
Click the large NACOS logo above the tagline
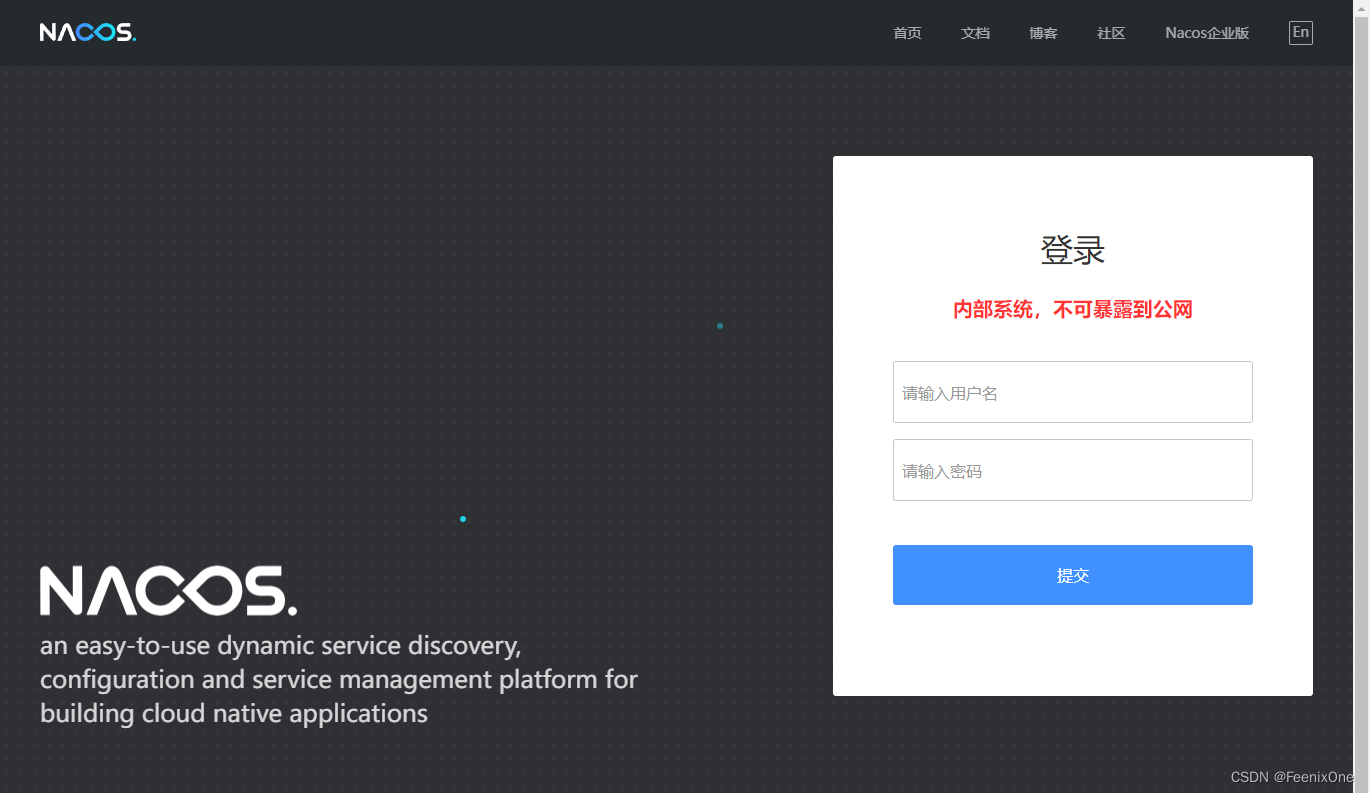168,590
